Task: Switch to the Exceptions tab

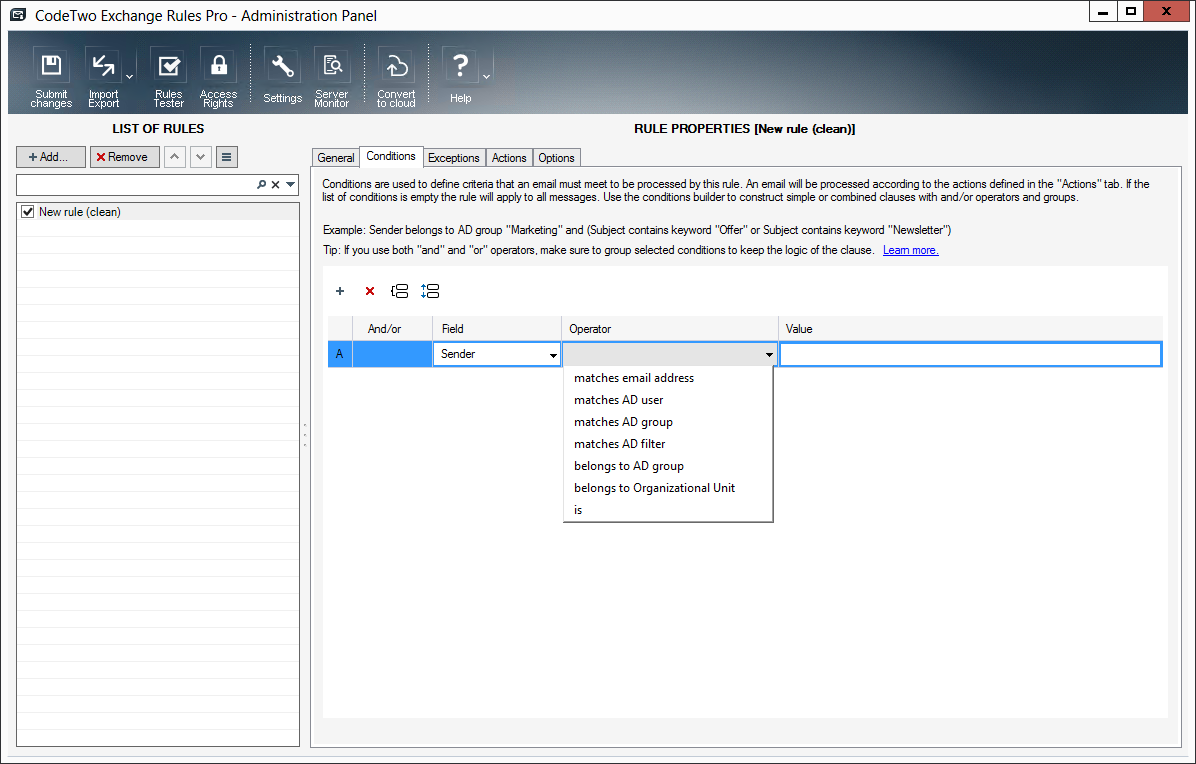Action: 454,158
